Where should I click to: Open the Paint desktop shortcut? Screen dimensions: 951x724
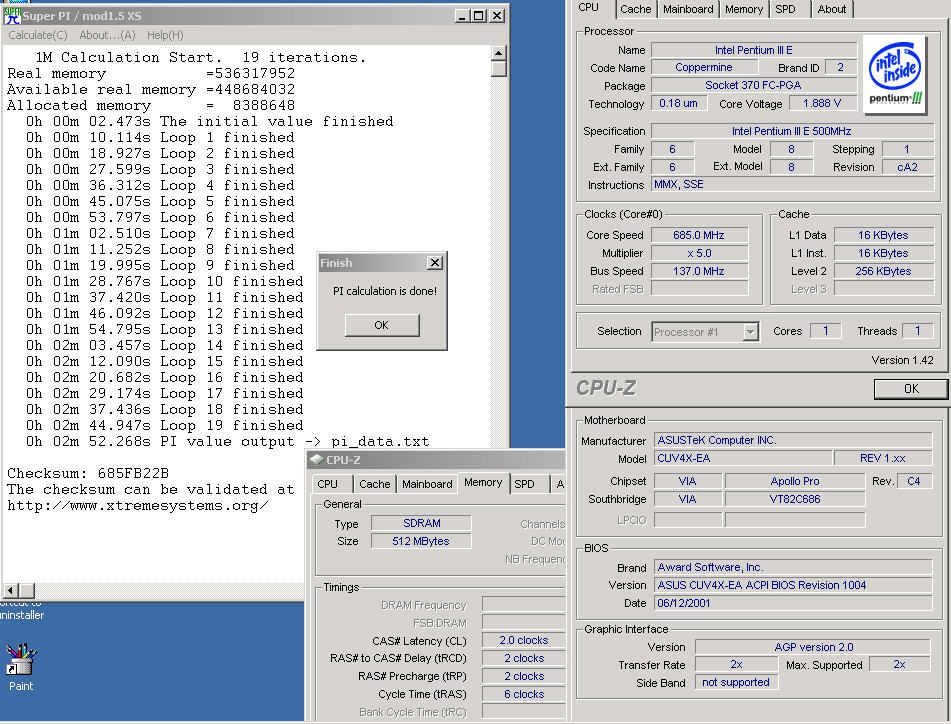point(21,666)
